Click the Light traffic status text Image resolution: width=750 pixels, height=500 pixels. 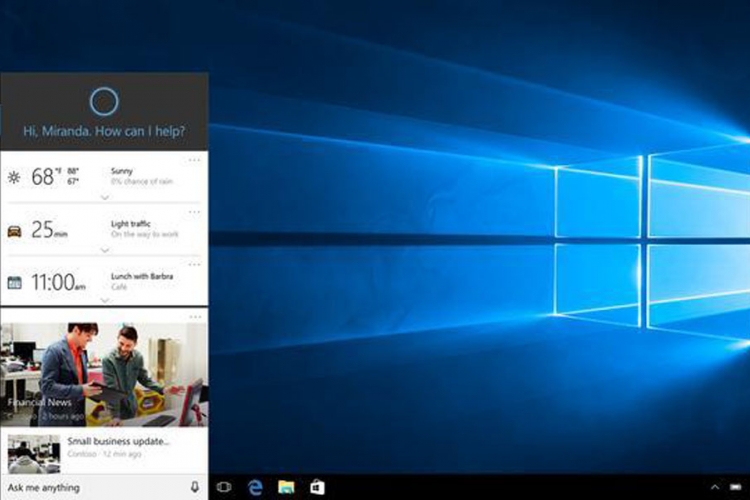pyautogui.click(x=131, y=224)
